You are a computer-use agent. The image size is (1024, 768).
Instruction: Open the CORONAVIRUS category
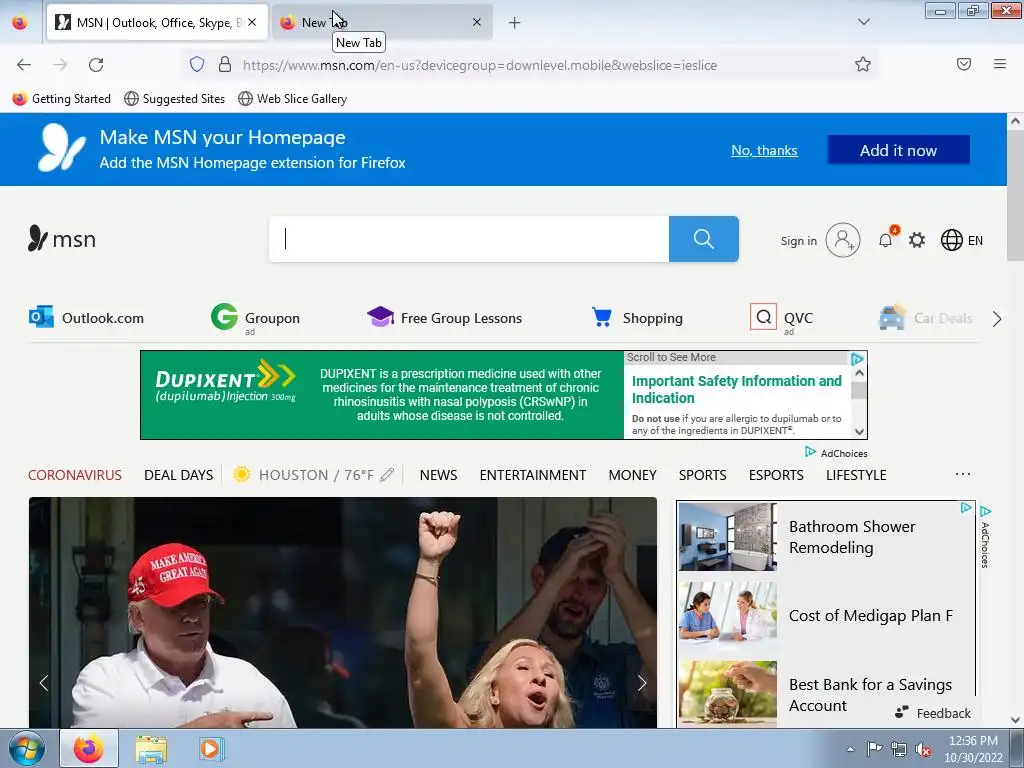click(75, 475)
